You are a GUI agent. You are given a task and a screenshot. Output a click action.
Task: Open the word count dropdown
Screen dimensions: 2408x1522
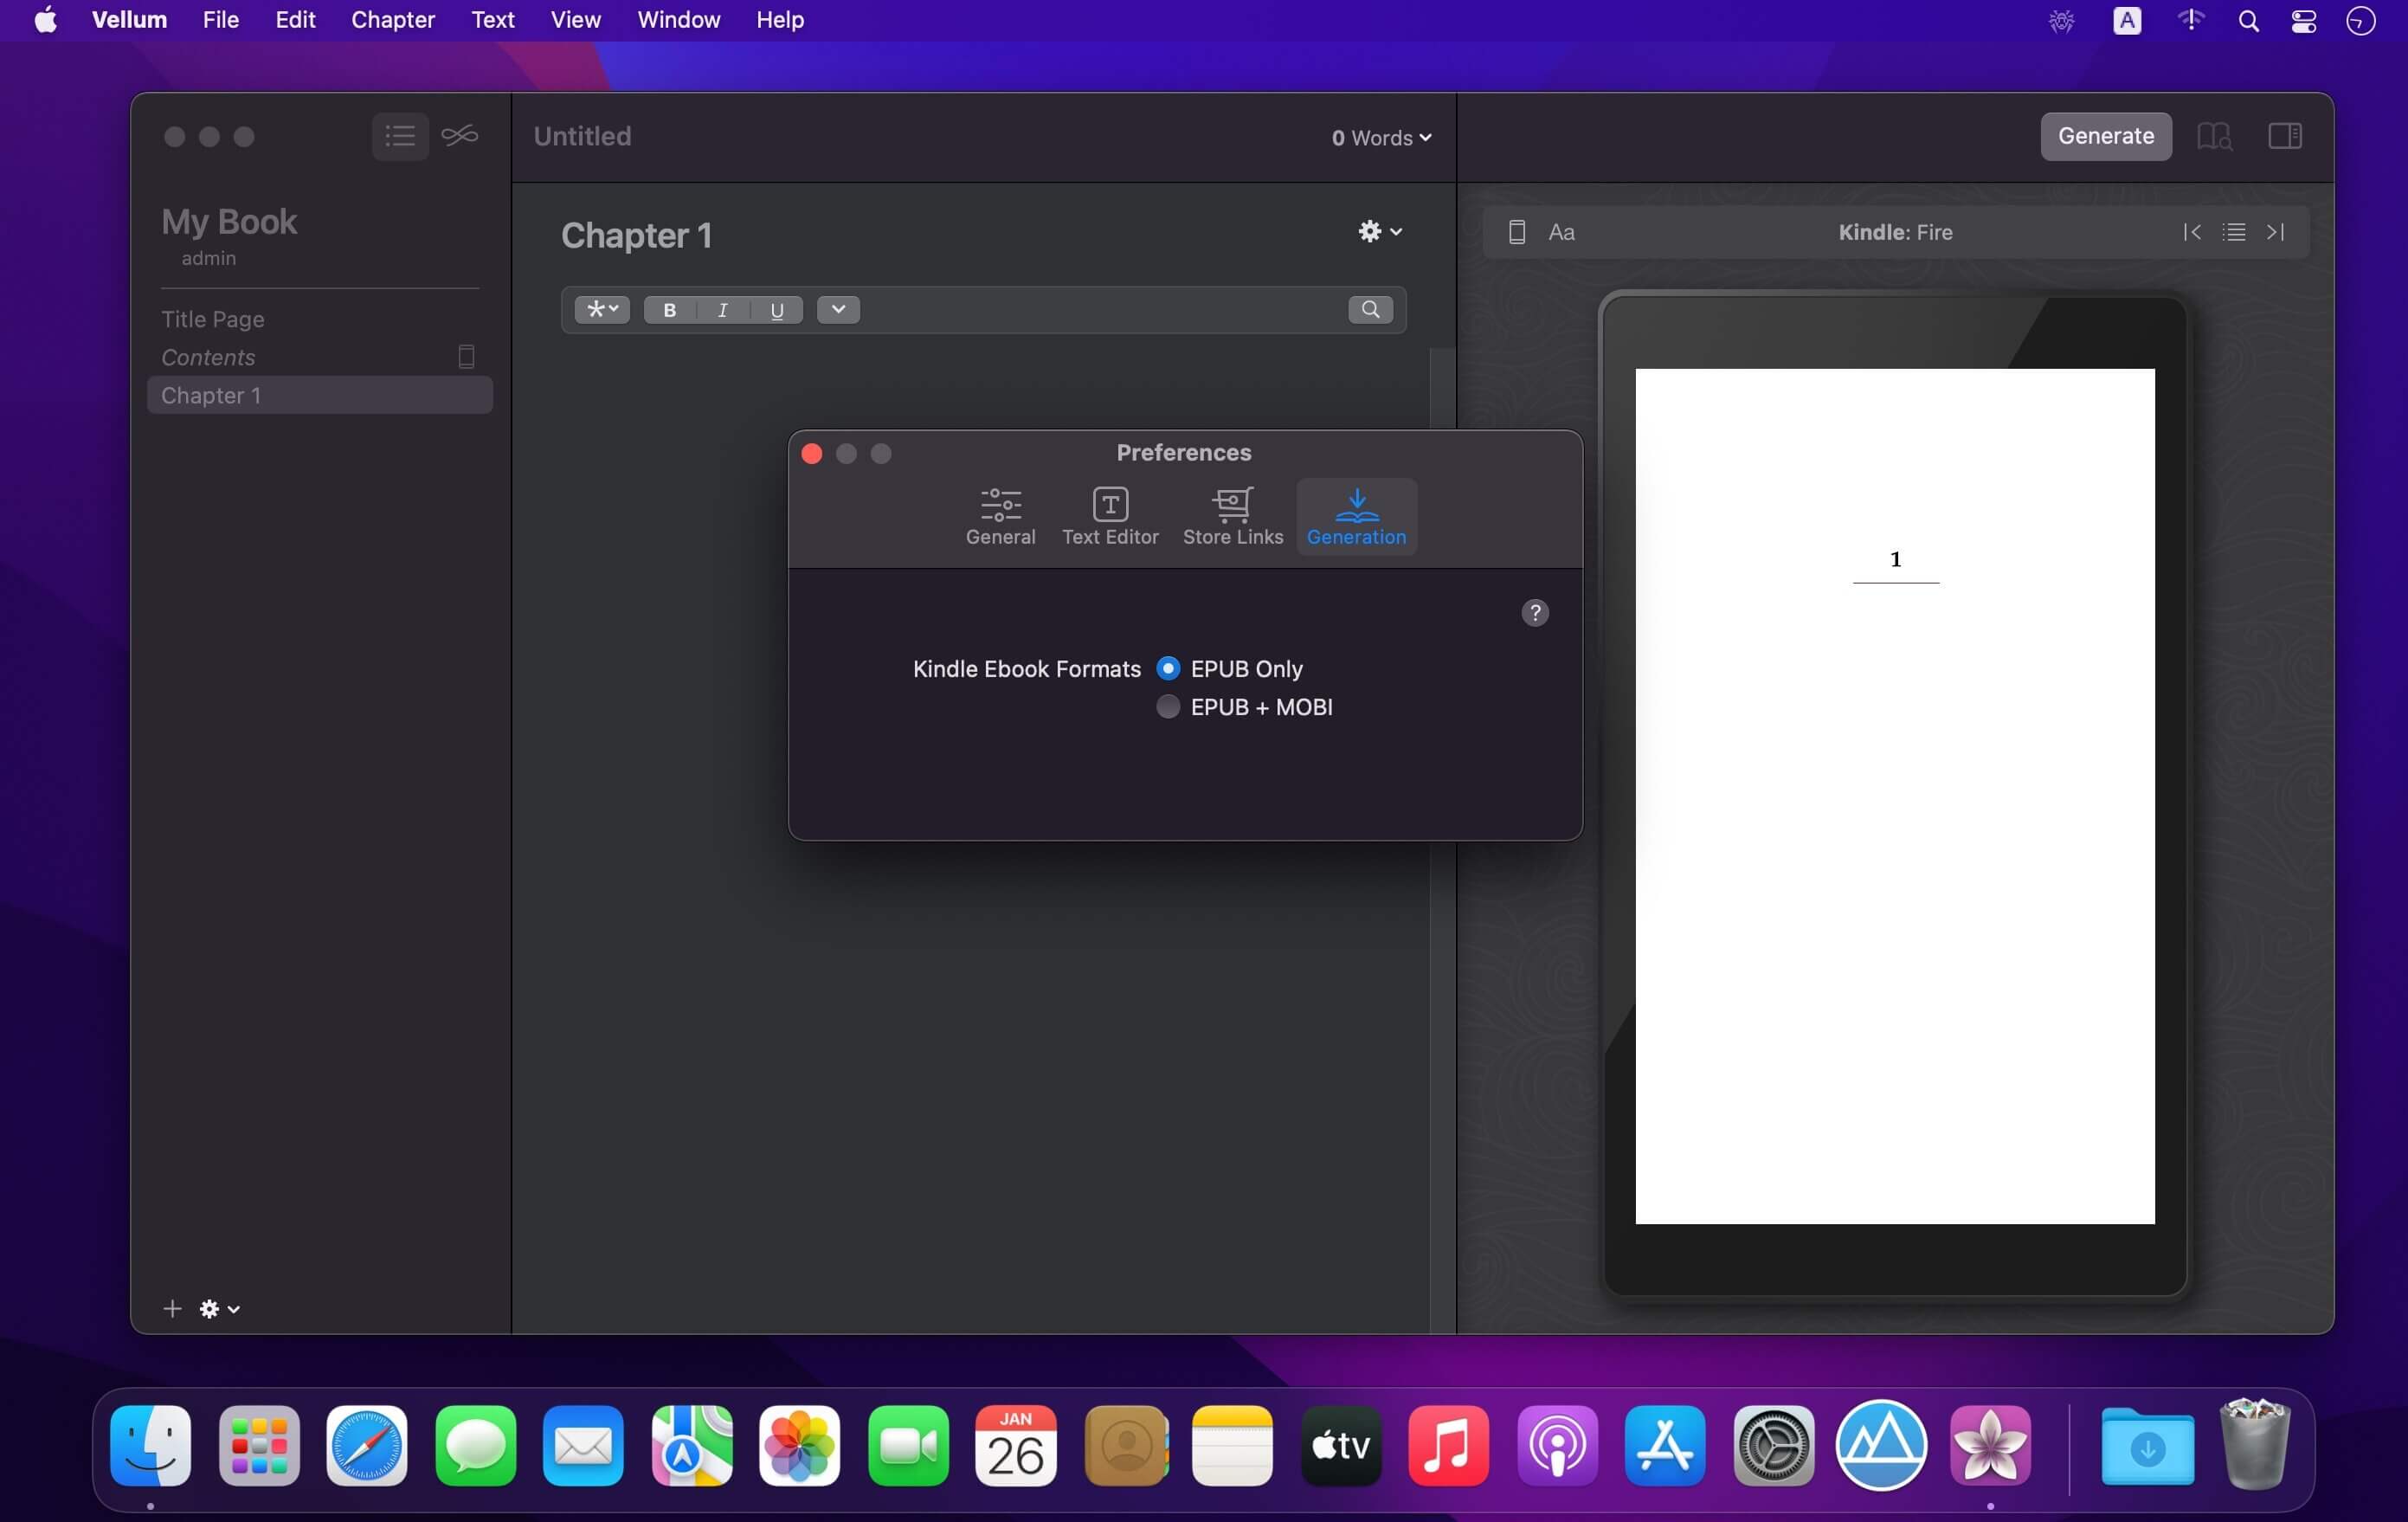click(1380, 138)
